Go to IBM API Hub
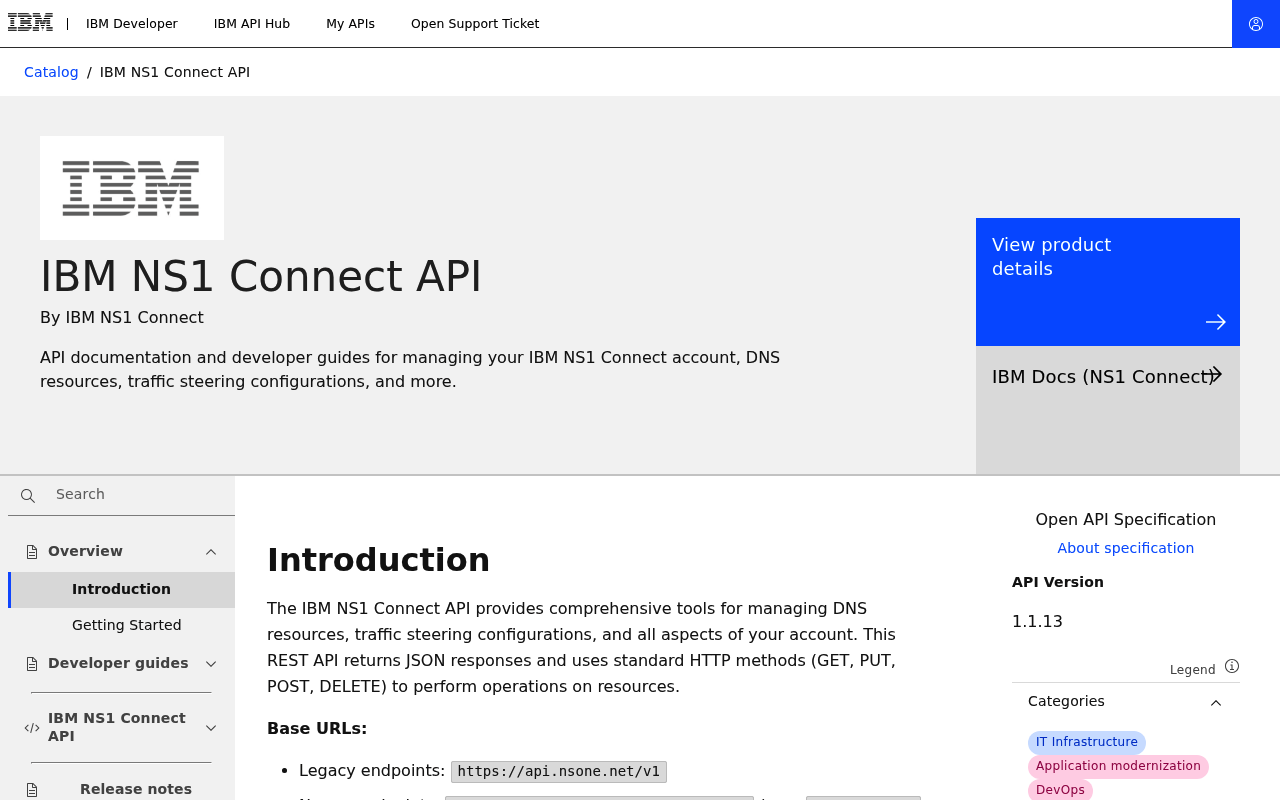Image resolution: width=1280 pixels, height=800 pixels. tap(252, 24)
